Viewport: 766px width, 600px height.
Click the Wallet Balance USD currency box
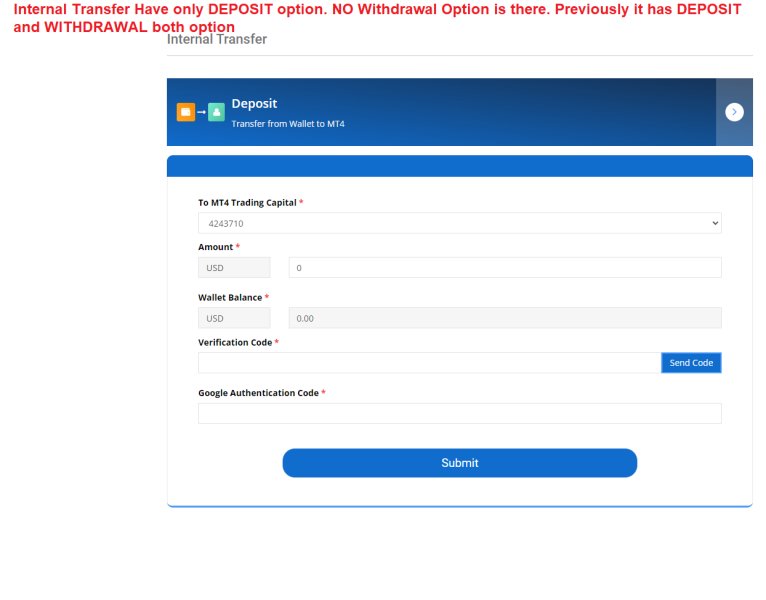(234, 318)
